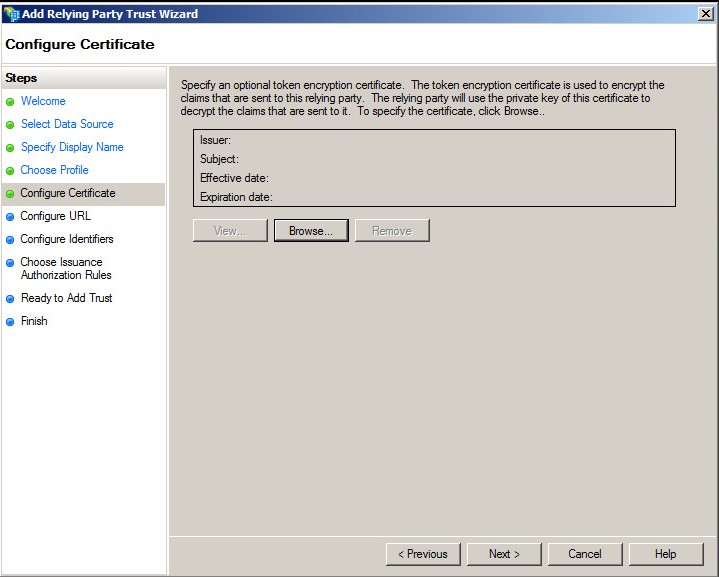Click the token encryption certificate description text

click(422, 98)
